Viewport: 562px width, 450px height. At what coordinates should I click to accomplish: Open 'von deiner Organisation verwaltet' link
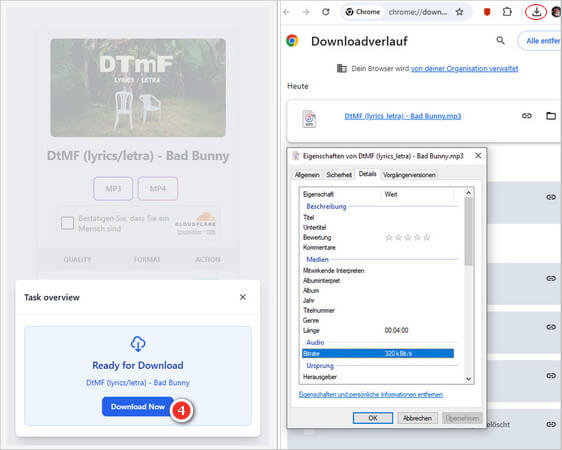click(465, 68)
